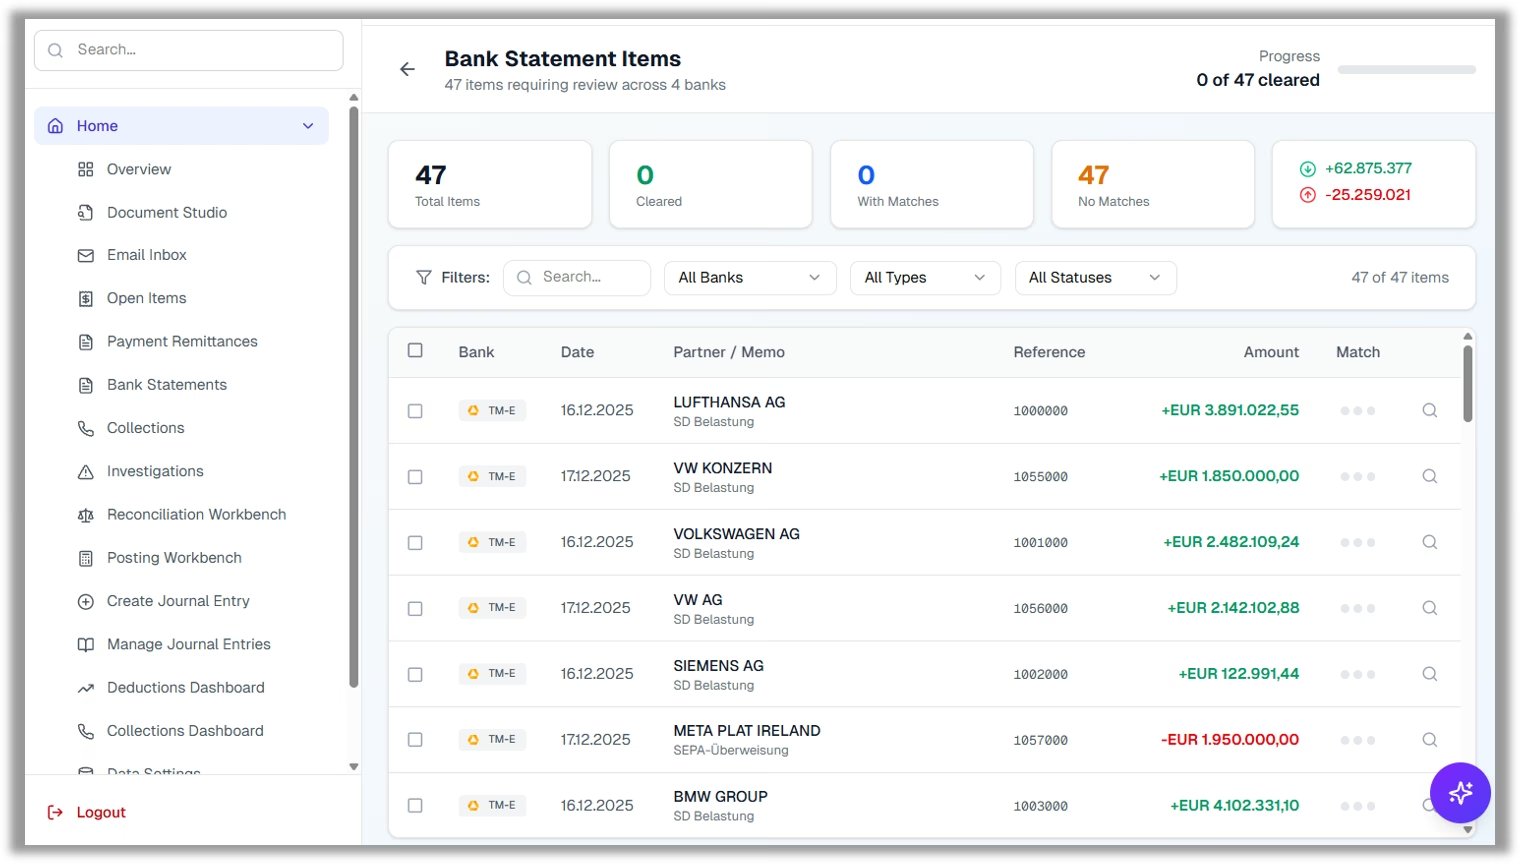Click the magnifier icon on the LUFTHANSA AG row
The width and height of the screenshot is (1520, 864).
(1429, 410)
